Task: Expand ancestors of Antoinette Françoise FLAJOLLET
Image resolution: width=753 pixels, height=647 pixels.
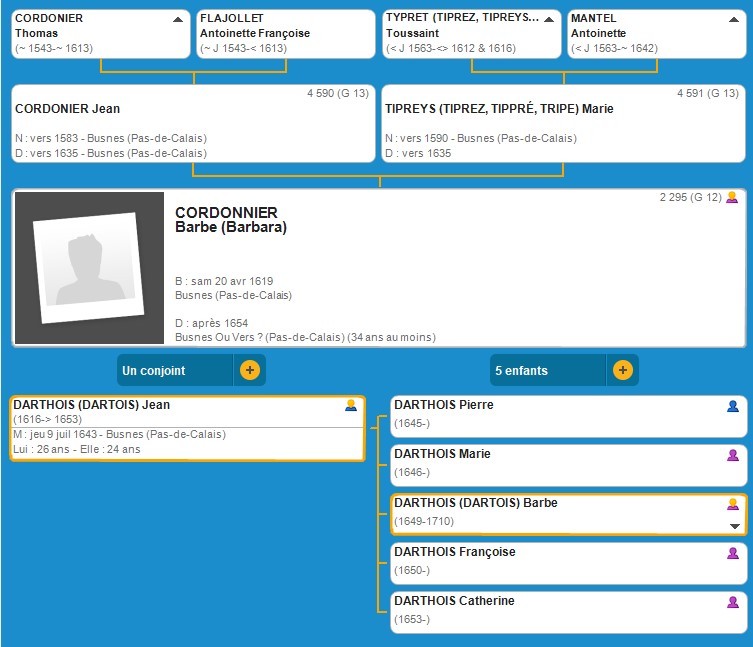Action: click(x=362, y=19)
